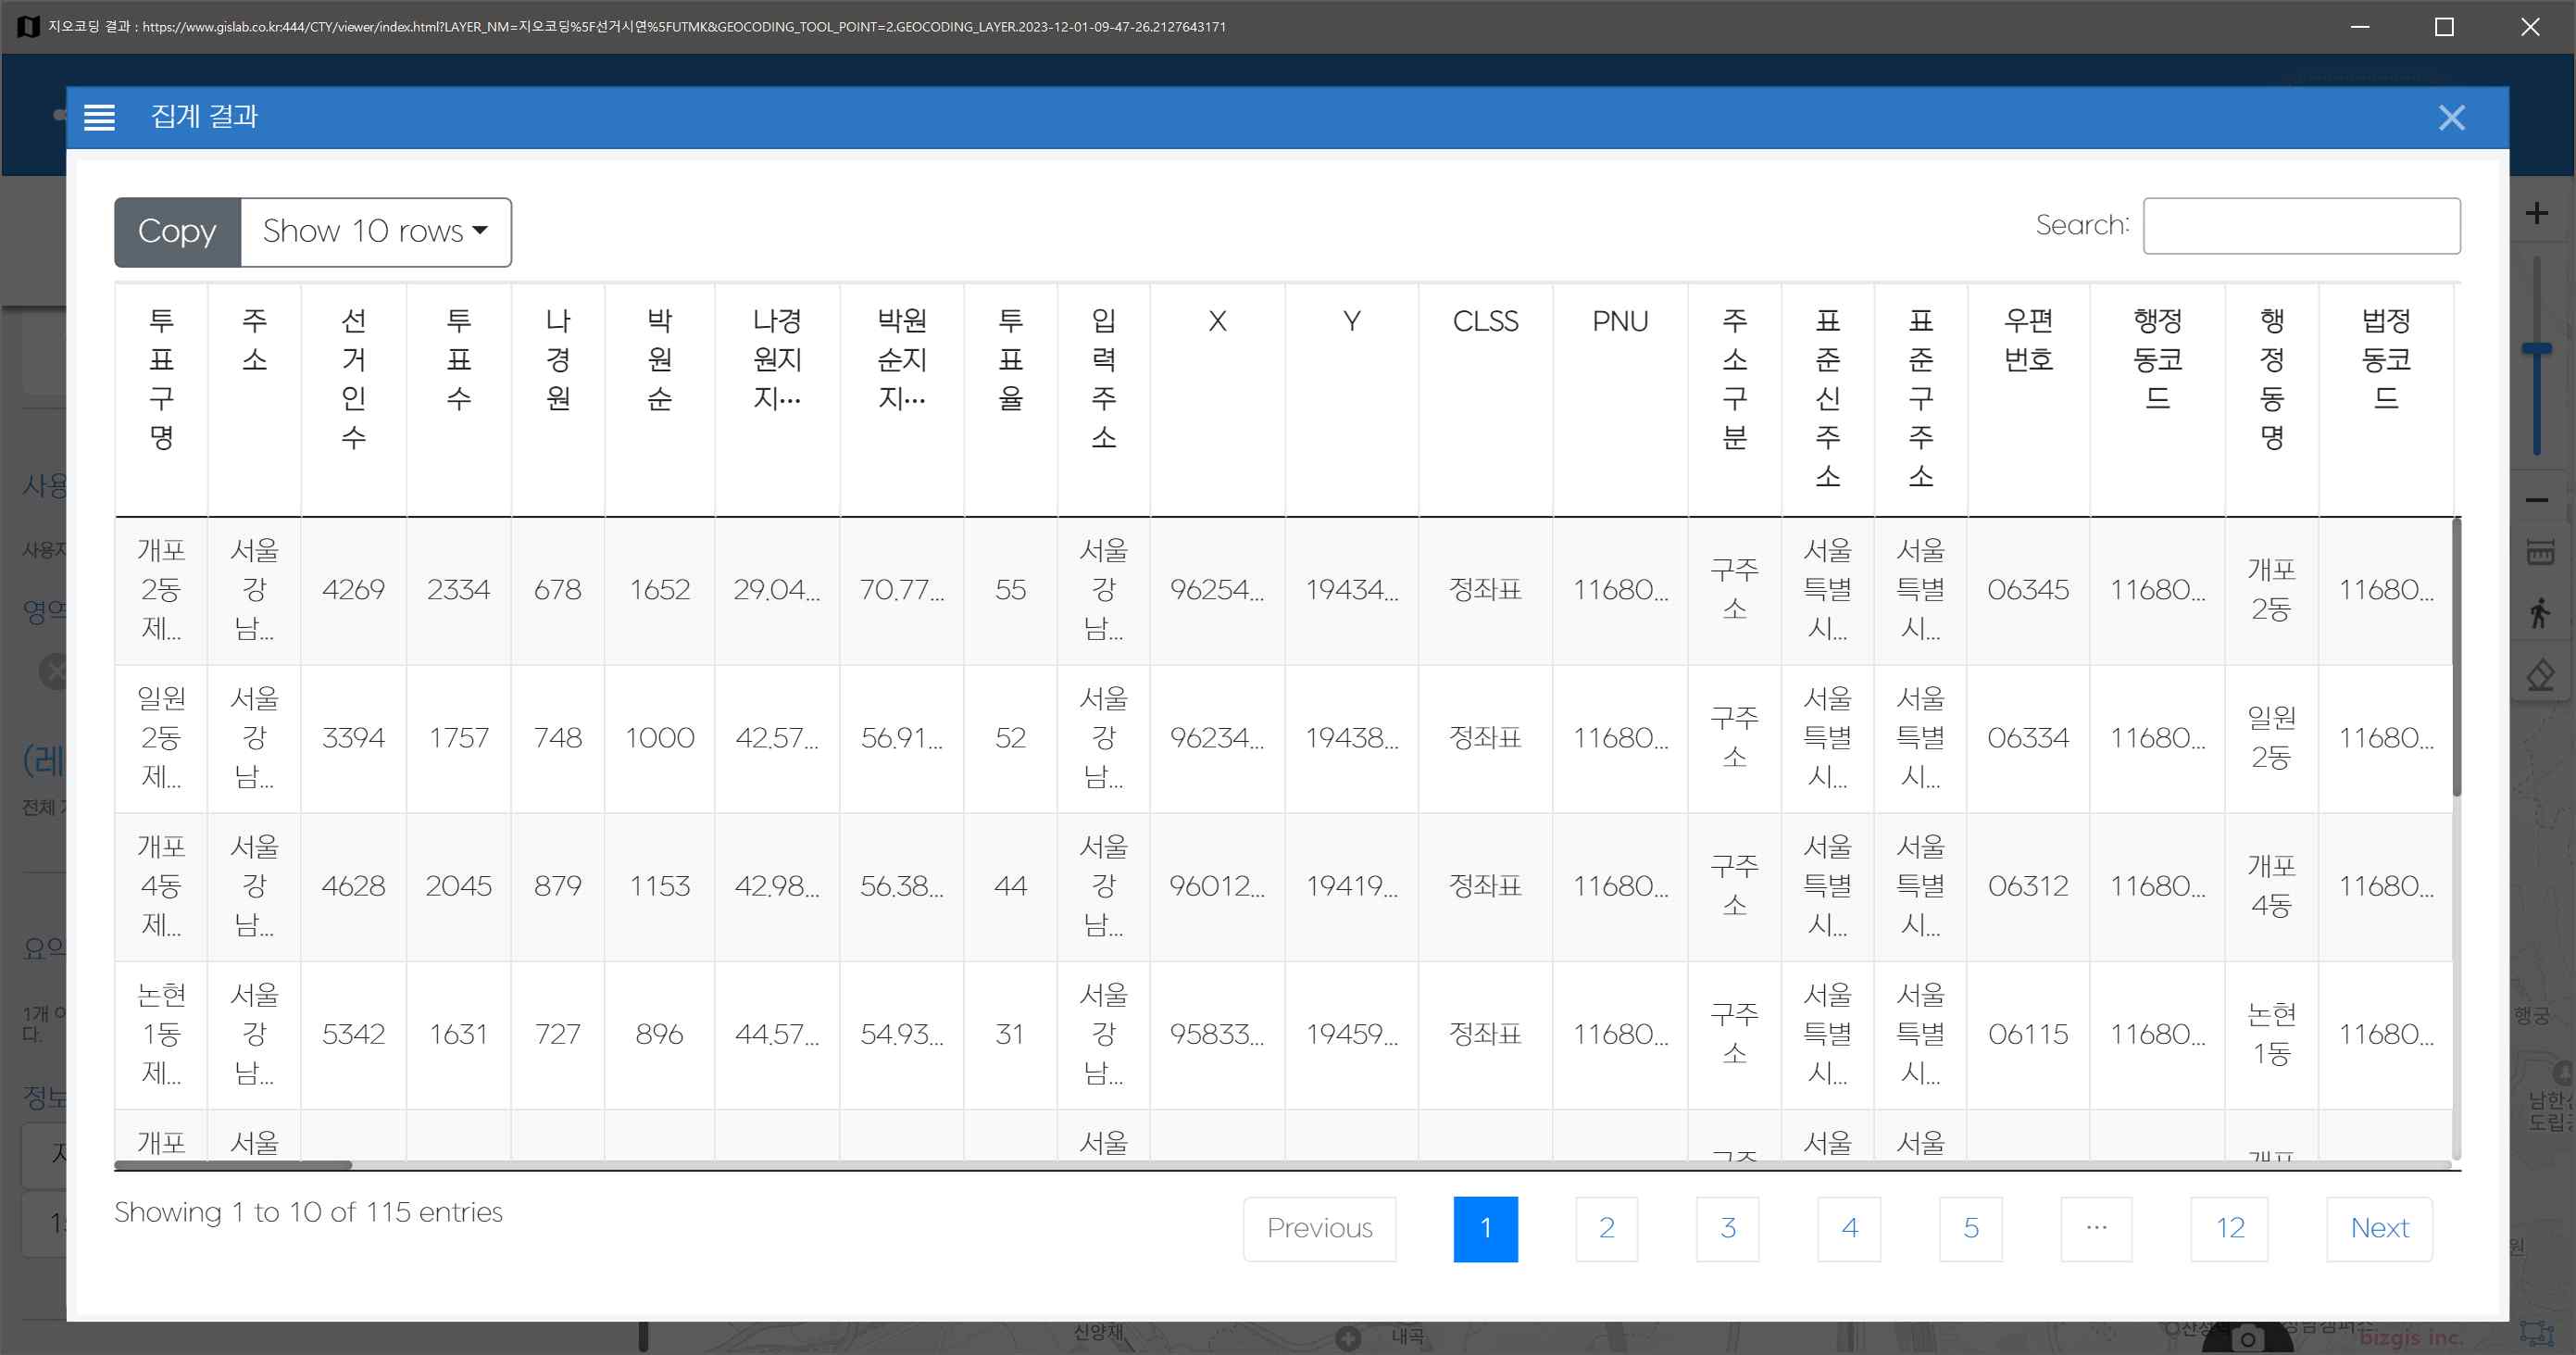
Task: Sort by 행정동코드 column header
Action: tap(2157, 399)
